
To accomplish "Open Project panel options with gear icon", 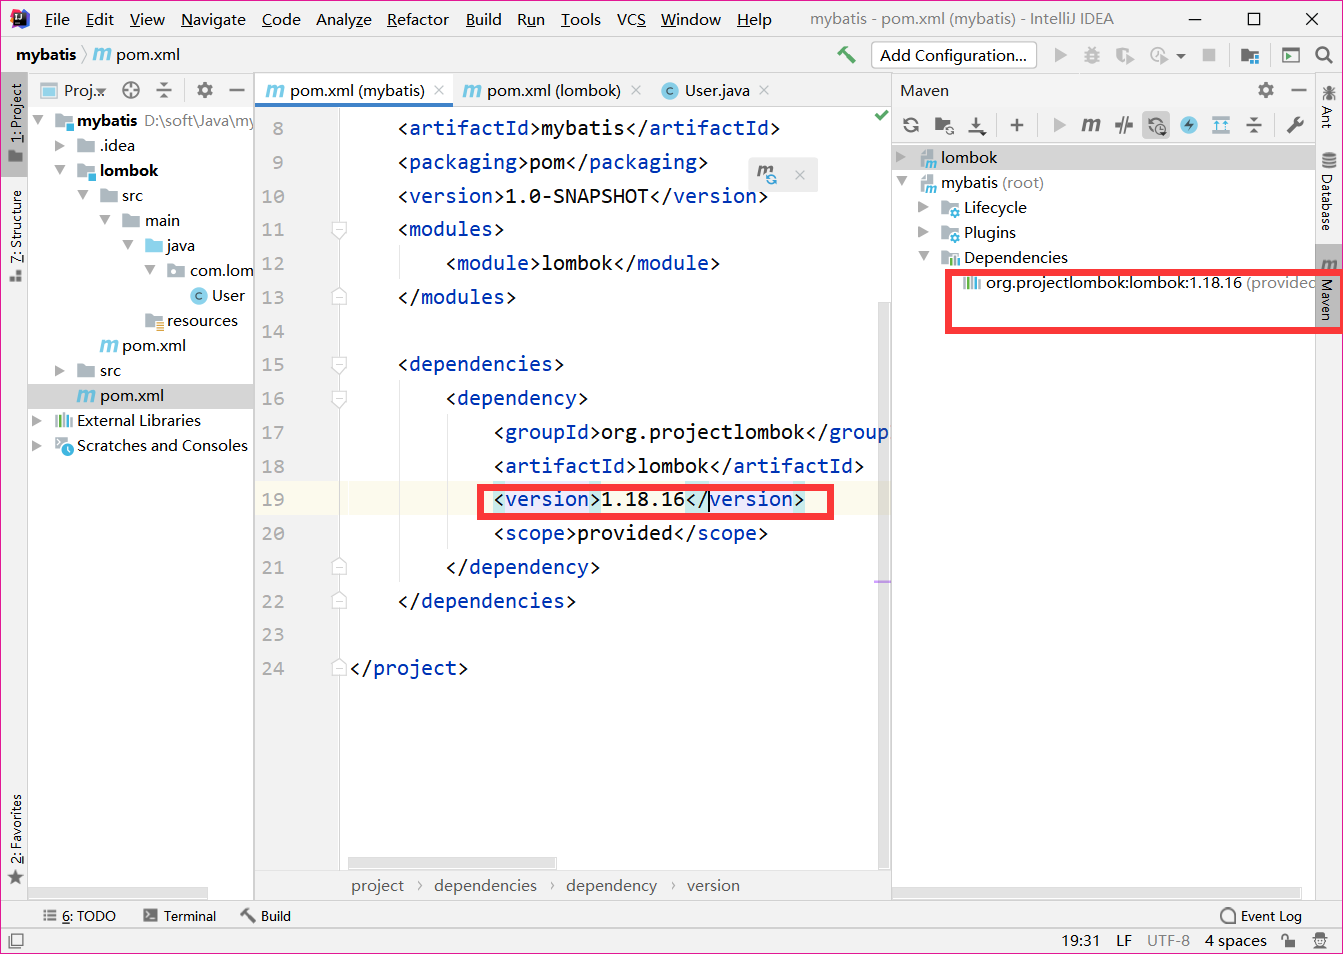I will click(204, 90).
